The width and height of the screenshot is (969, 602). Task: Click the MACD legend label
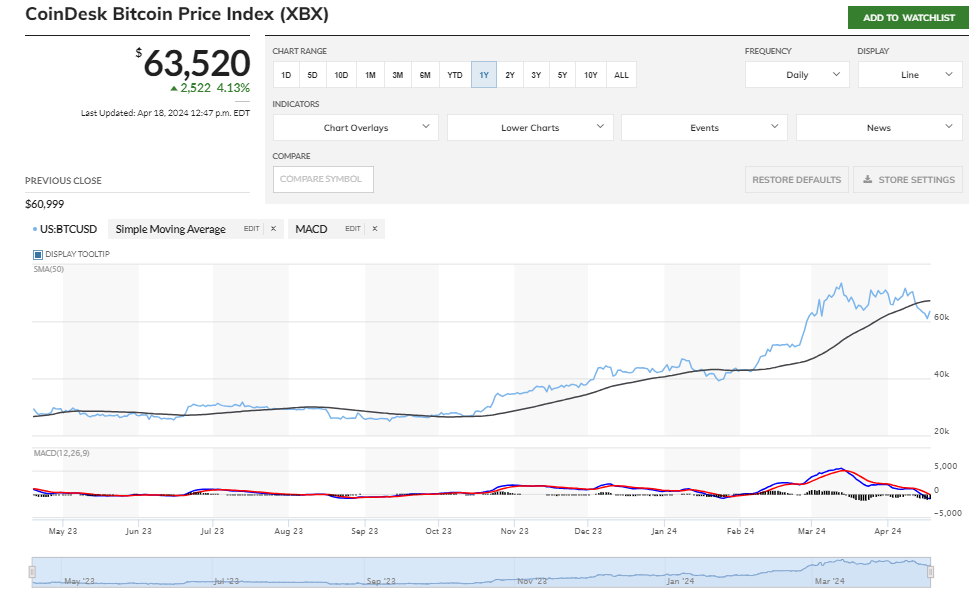pos(311,229)
